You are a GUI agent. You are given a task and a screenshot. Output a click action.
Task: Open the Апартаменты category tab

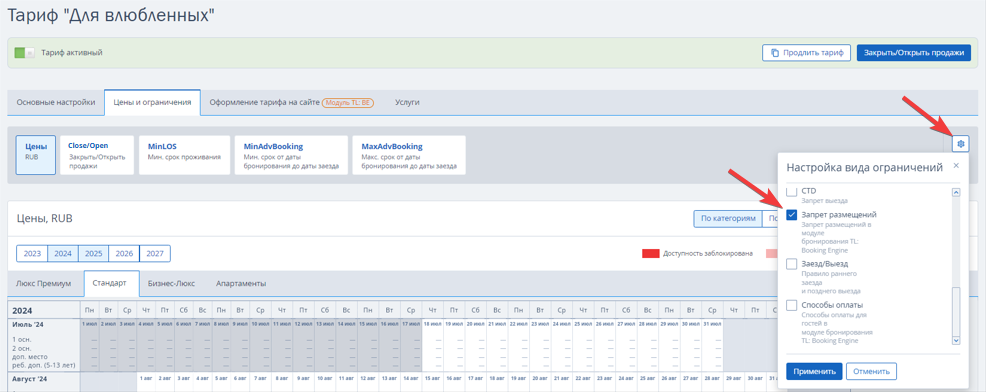point(241,284)
